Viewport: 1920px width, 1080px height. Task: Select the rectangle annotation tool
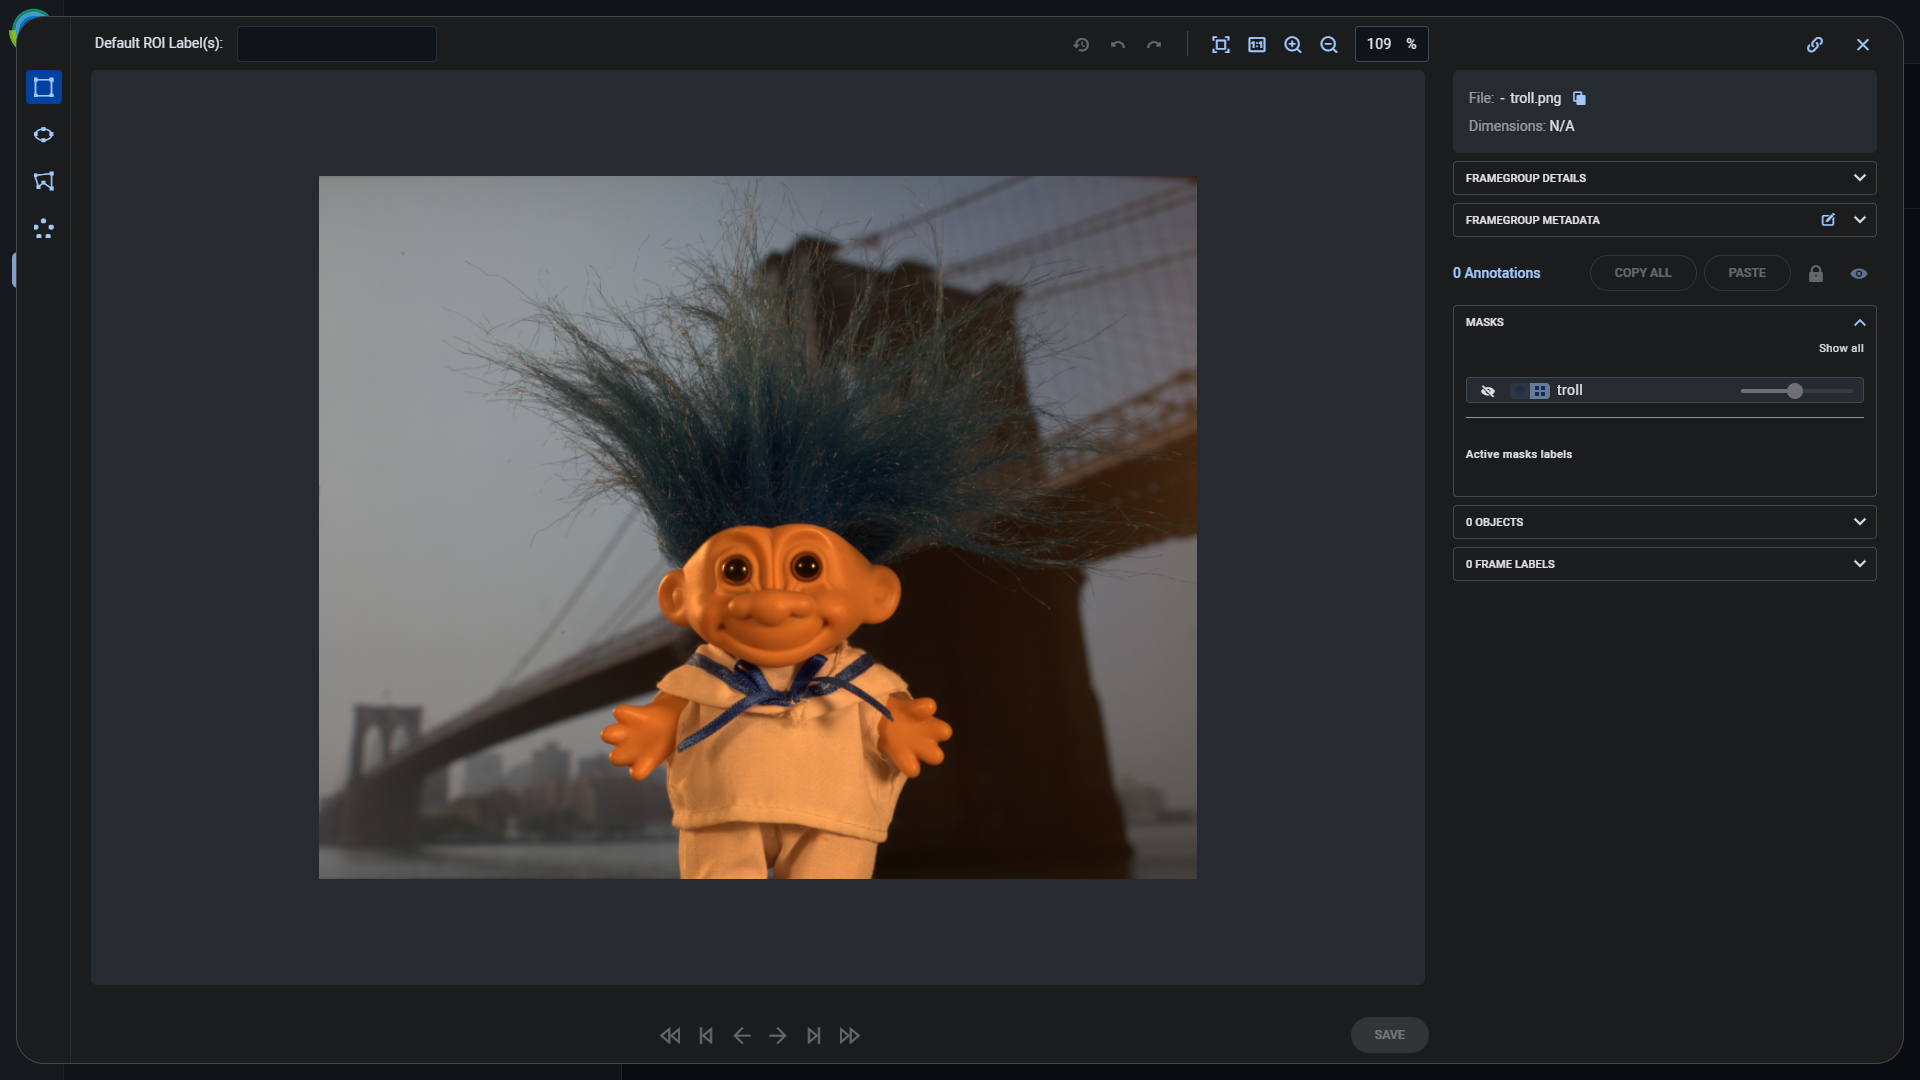click(43, 87)
